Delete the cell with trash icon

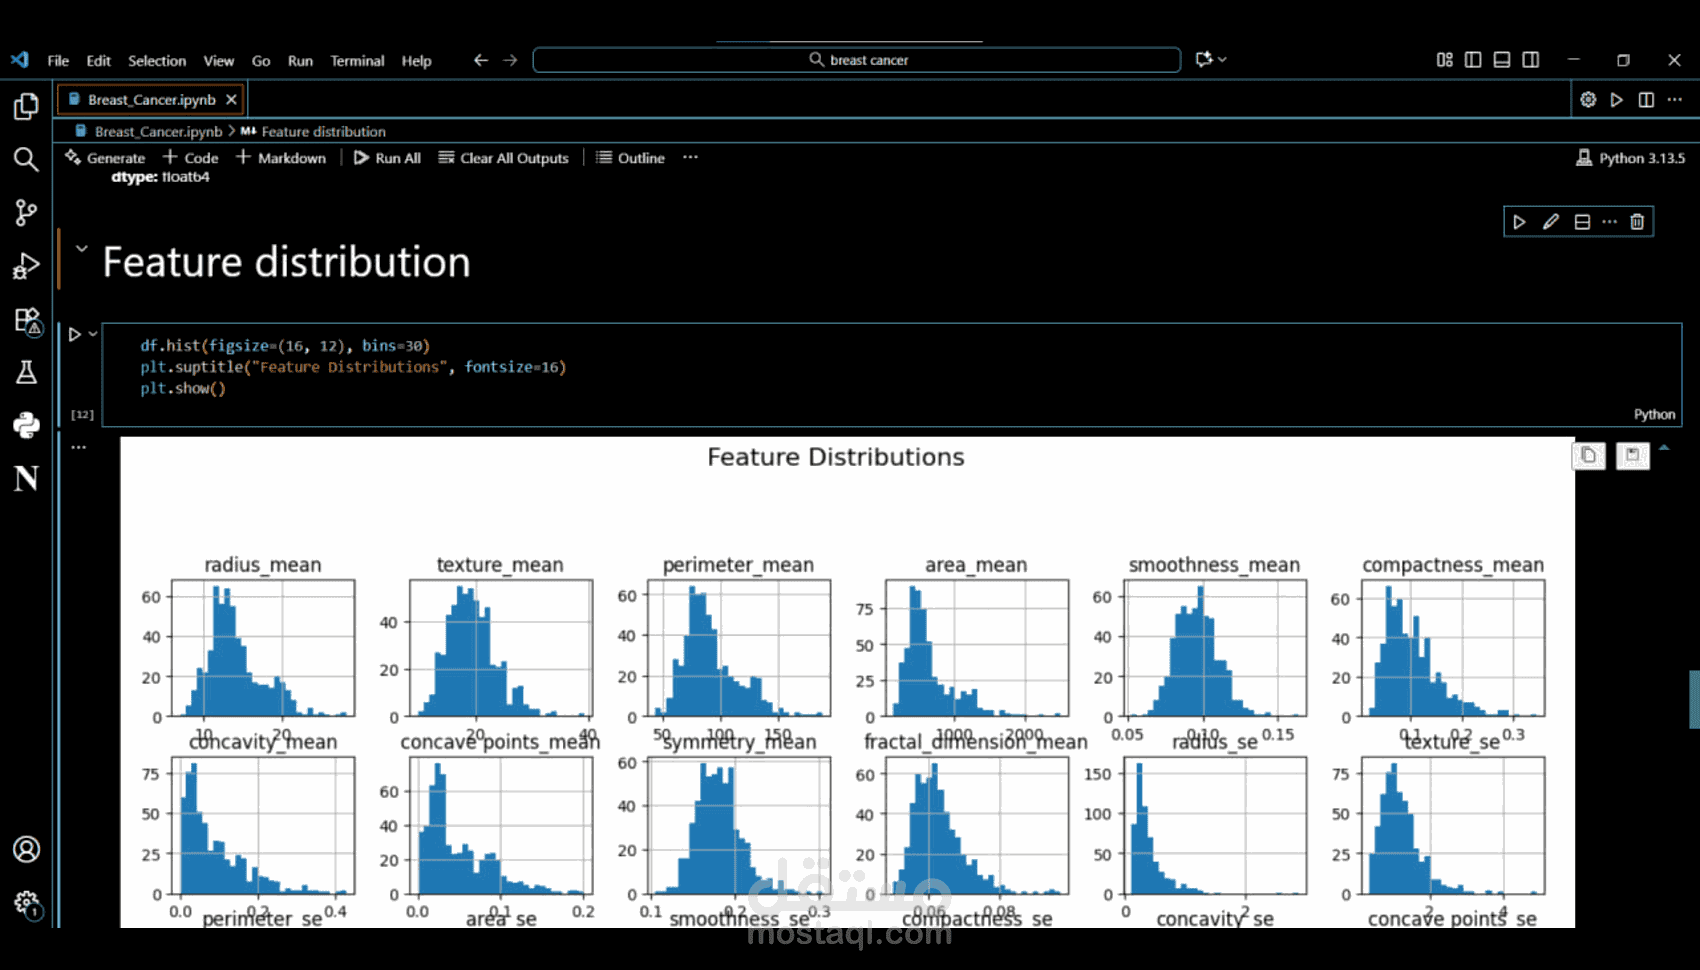tap(1637, 222)
